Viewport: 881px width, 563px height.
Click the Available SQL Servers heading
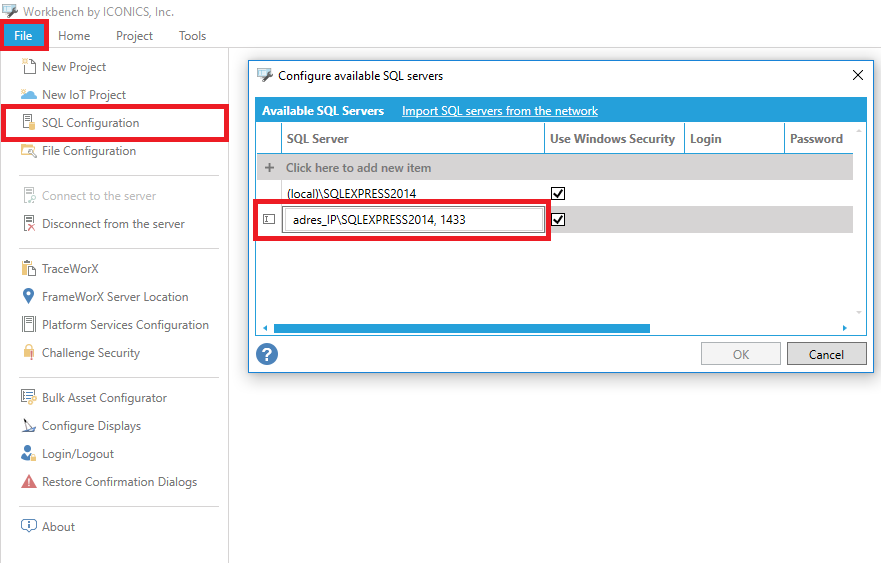[323, 111]
